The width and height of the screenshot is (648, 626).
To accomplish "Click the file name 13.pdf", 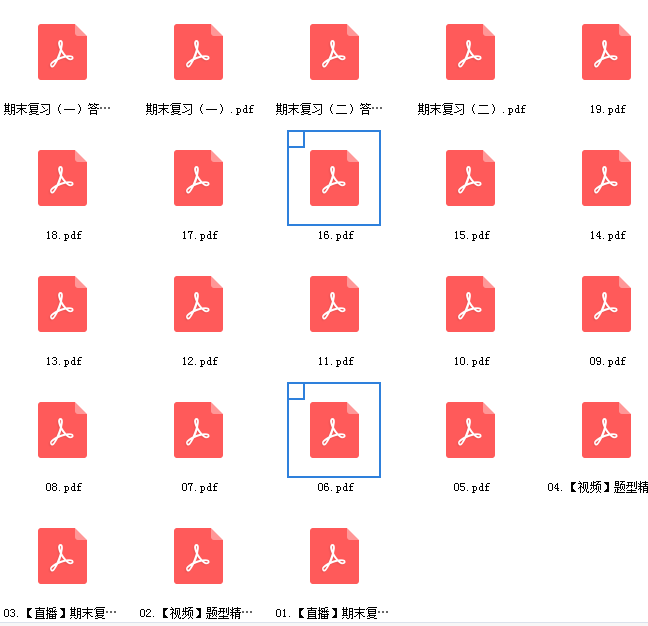I will point(64,362).
